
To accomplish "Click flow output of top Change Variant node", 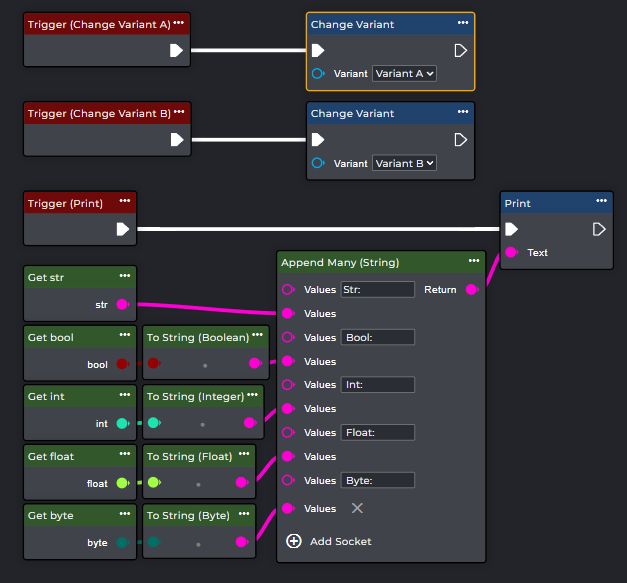I will pyautogui.click(x=461, y=50).
